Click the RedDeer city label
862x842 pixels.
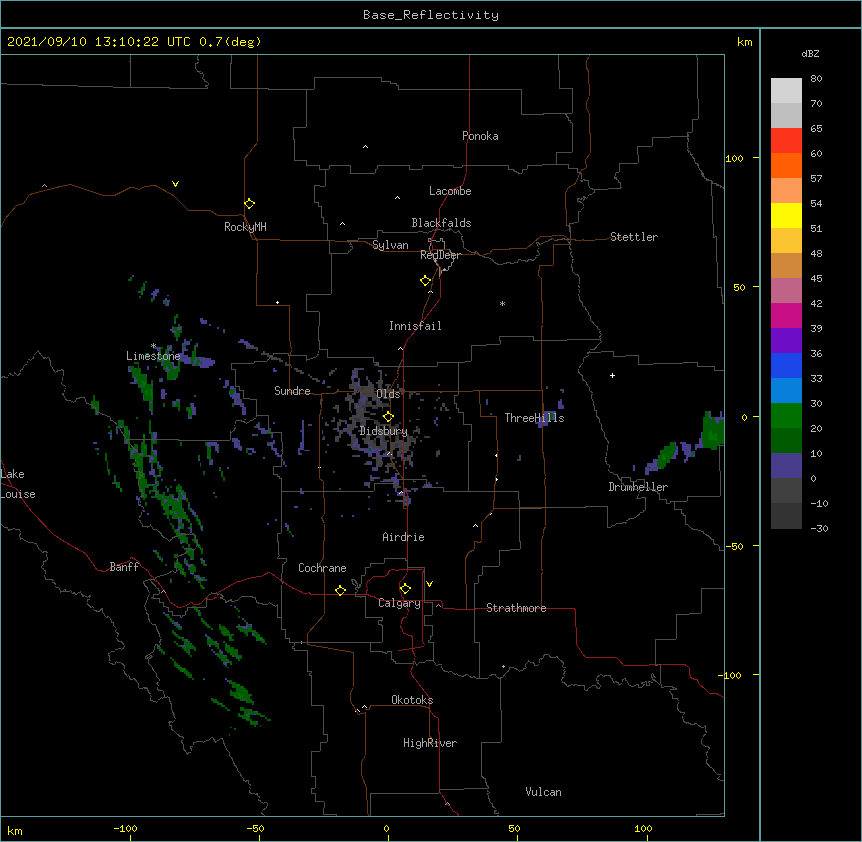tap(440, 255)
